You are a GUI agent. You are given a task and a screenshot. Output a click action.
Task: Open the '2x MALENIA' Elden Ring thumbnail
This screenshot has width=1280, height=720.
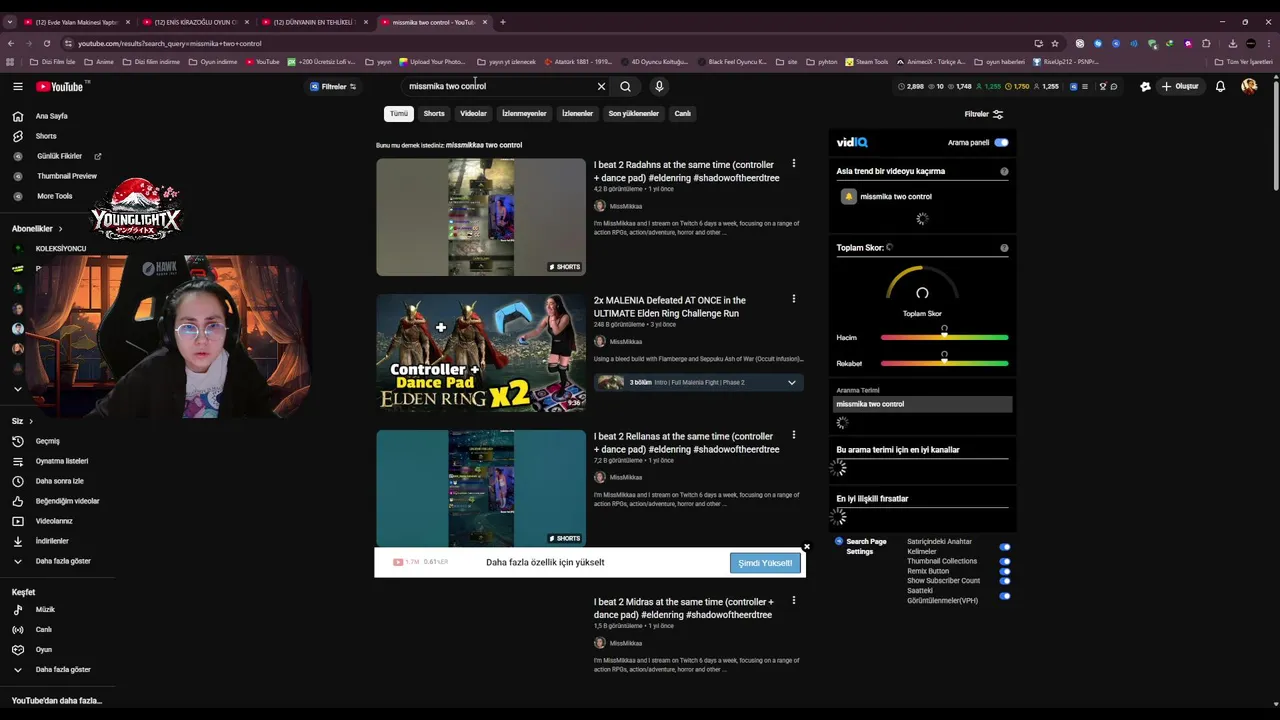pos(481,353)
